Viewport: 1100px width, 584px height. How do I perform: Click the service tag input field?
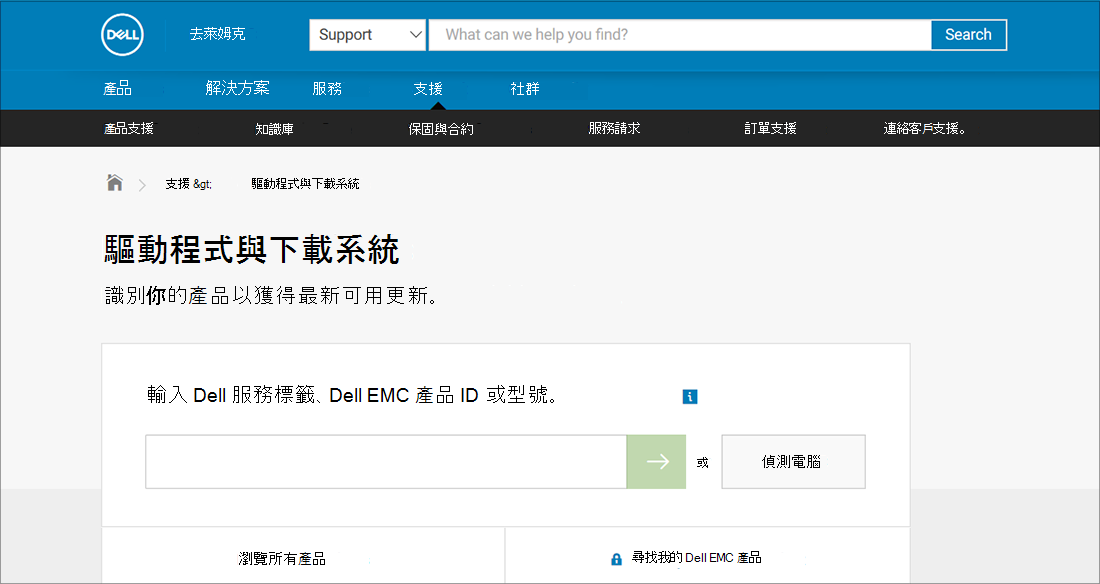[x=386, y=461]
